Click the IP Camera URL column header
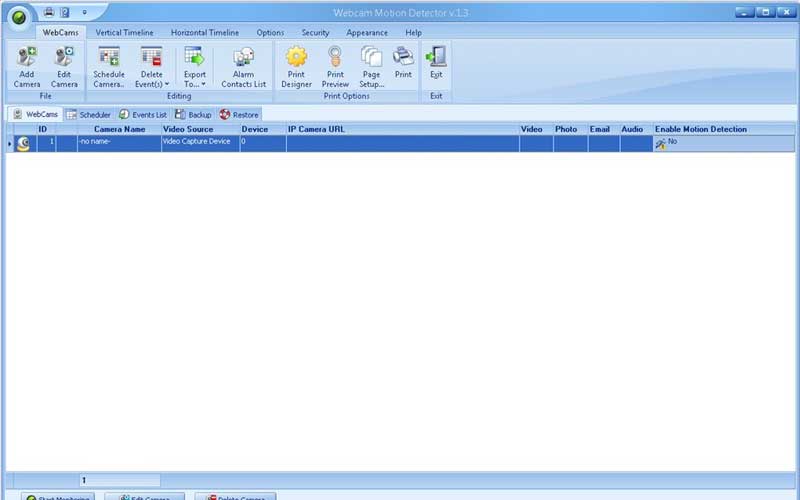Viewport: 800px width, 500px height. click(x=403, y=129)
